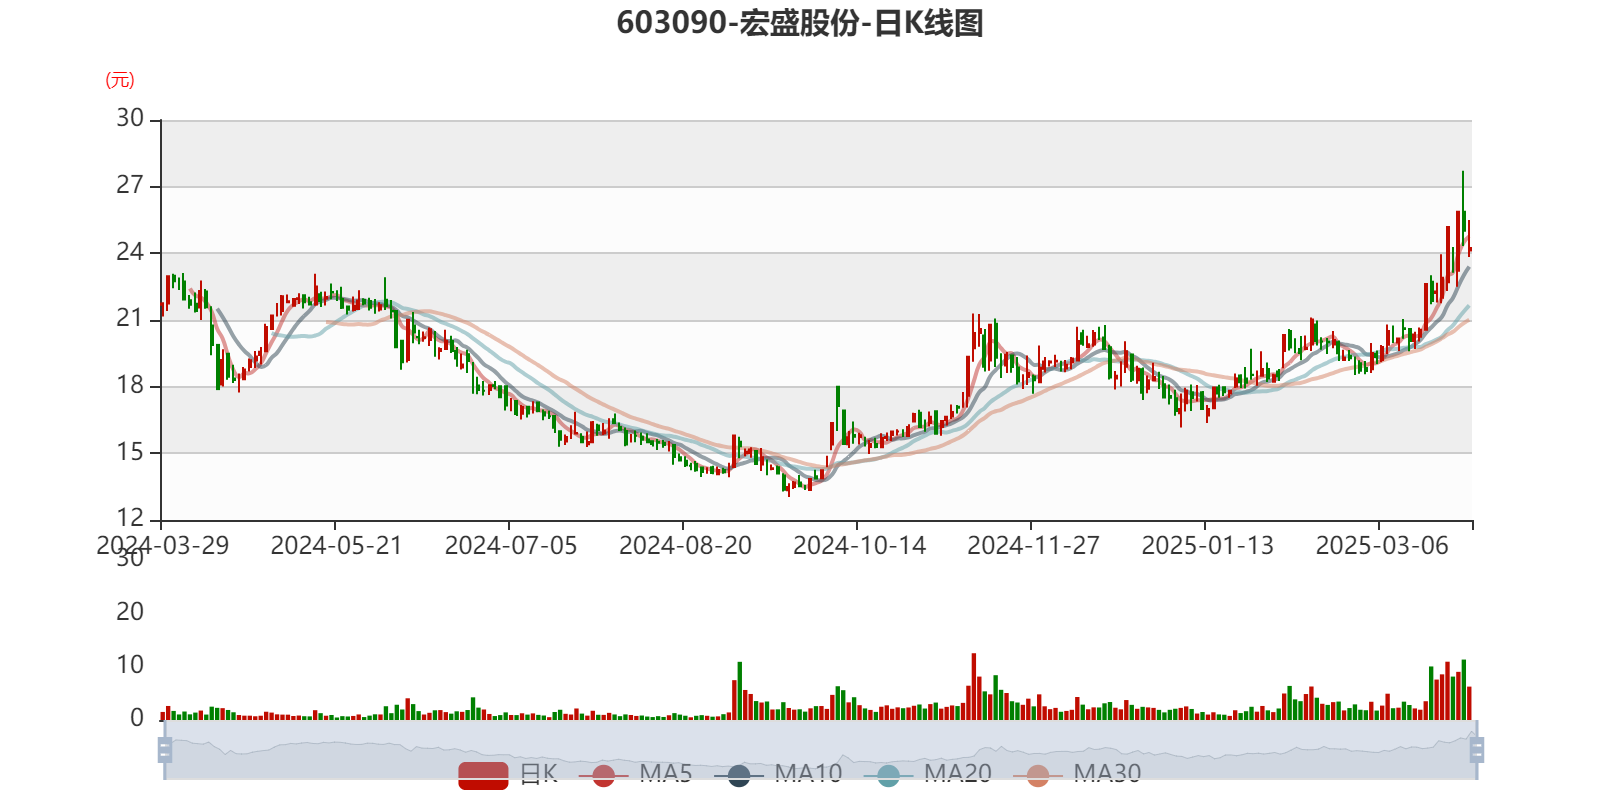Click the 21 price axis label

130,319
